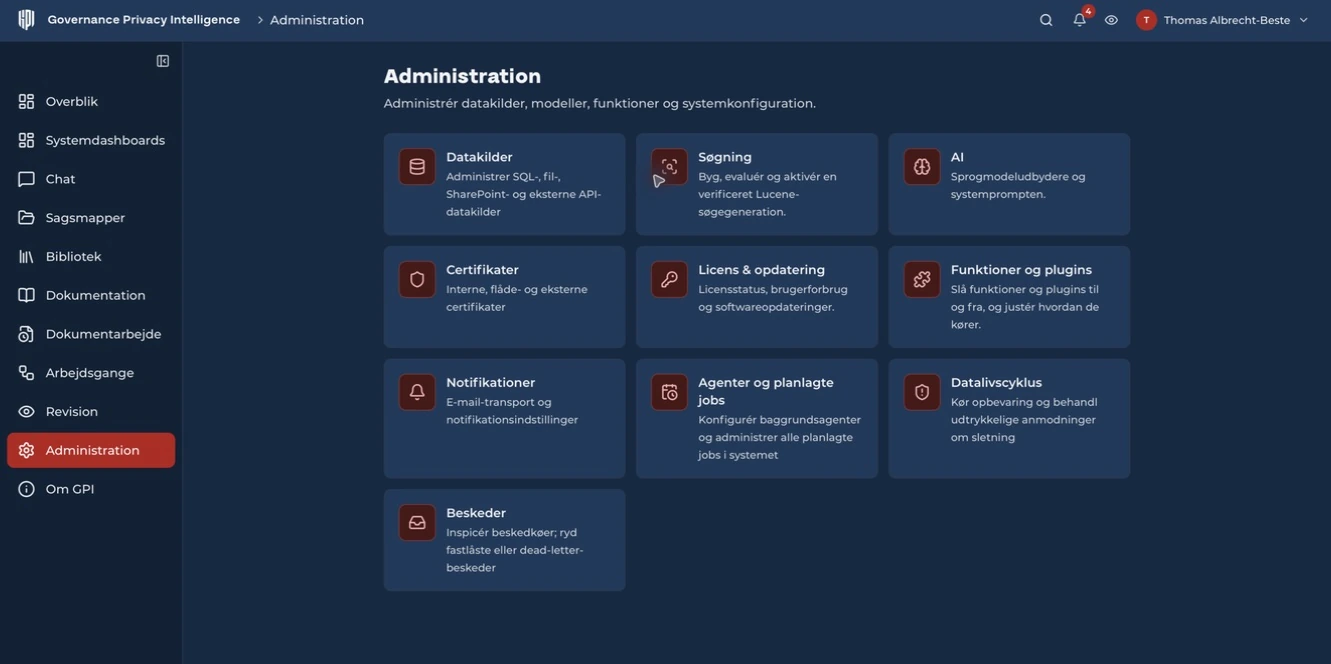The image size is (1331, 664).
Task: Click the Agenter og planlagte jobs calendar icon
Action: click(669, 392)
